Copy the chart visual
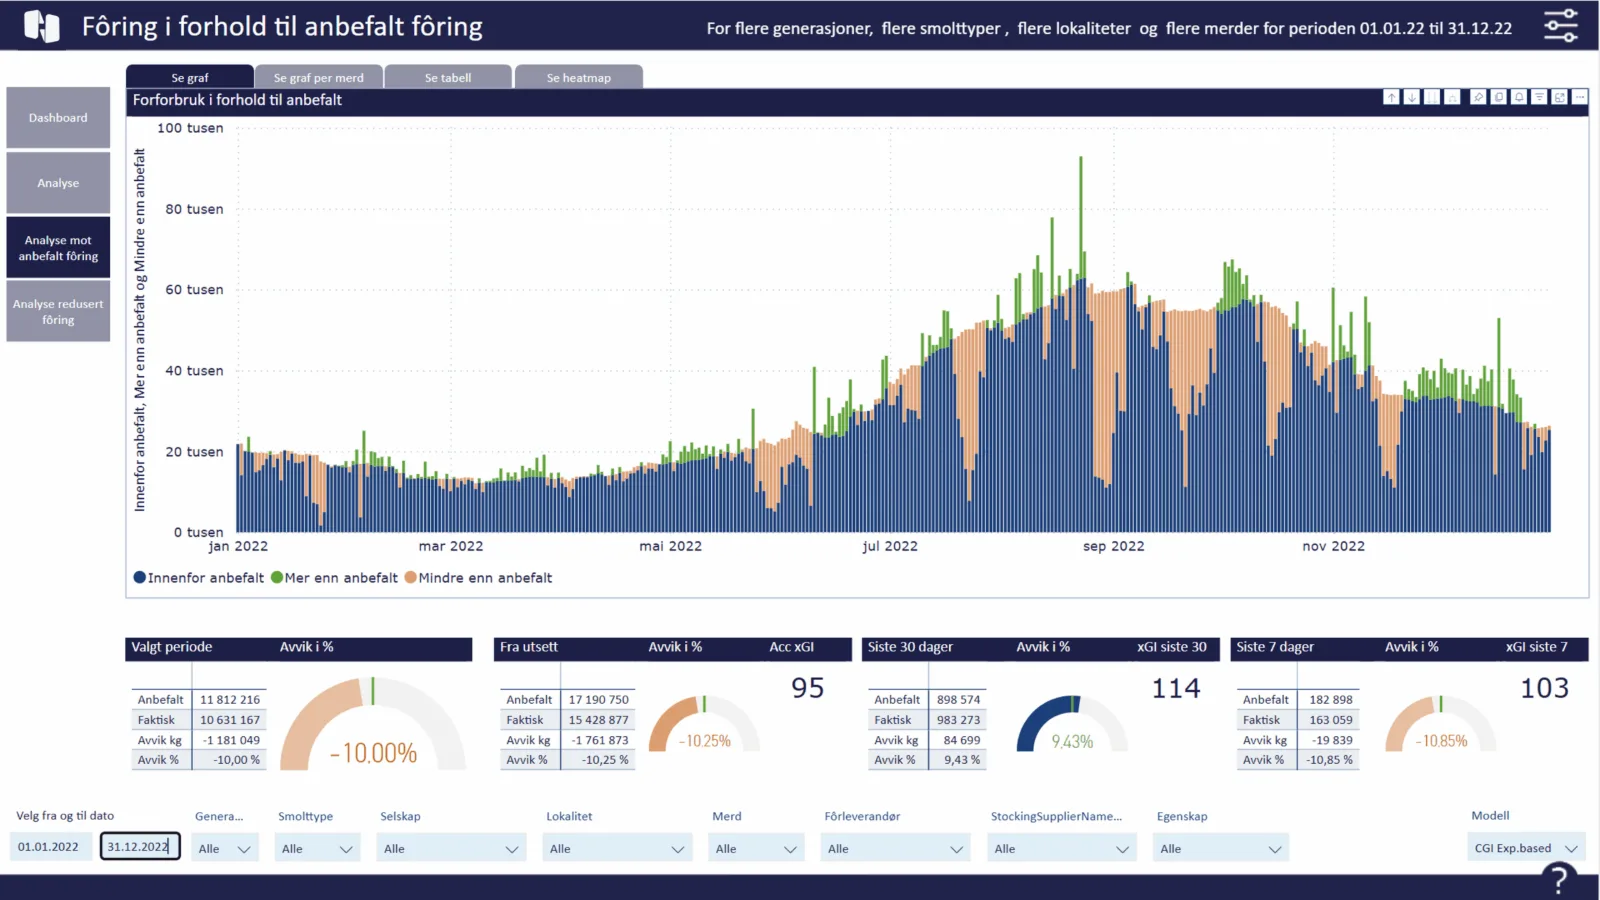1600x900 pixels. tap(1498, 97)
